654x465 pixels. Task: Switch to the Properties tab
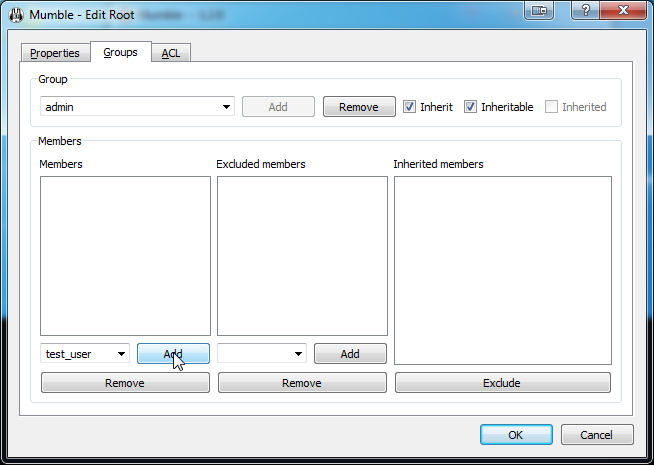coord(55,53)
